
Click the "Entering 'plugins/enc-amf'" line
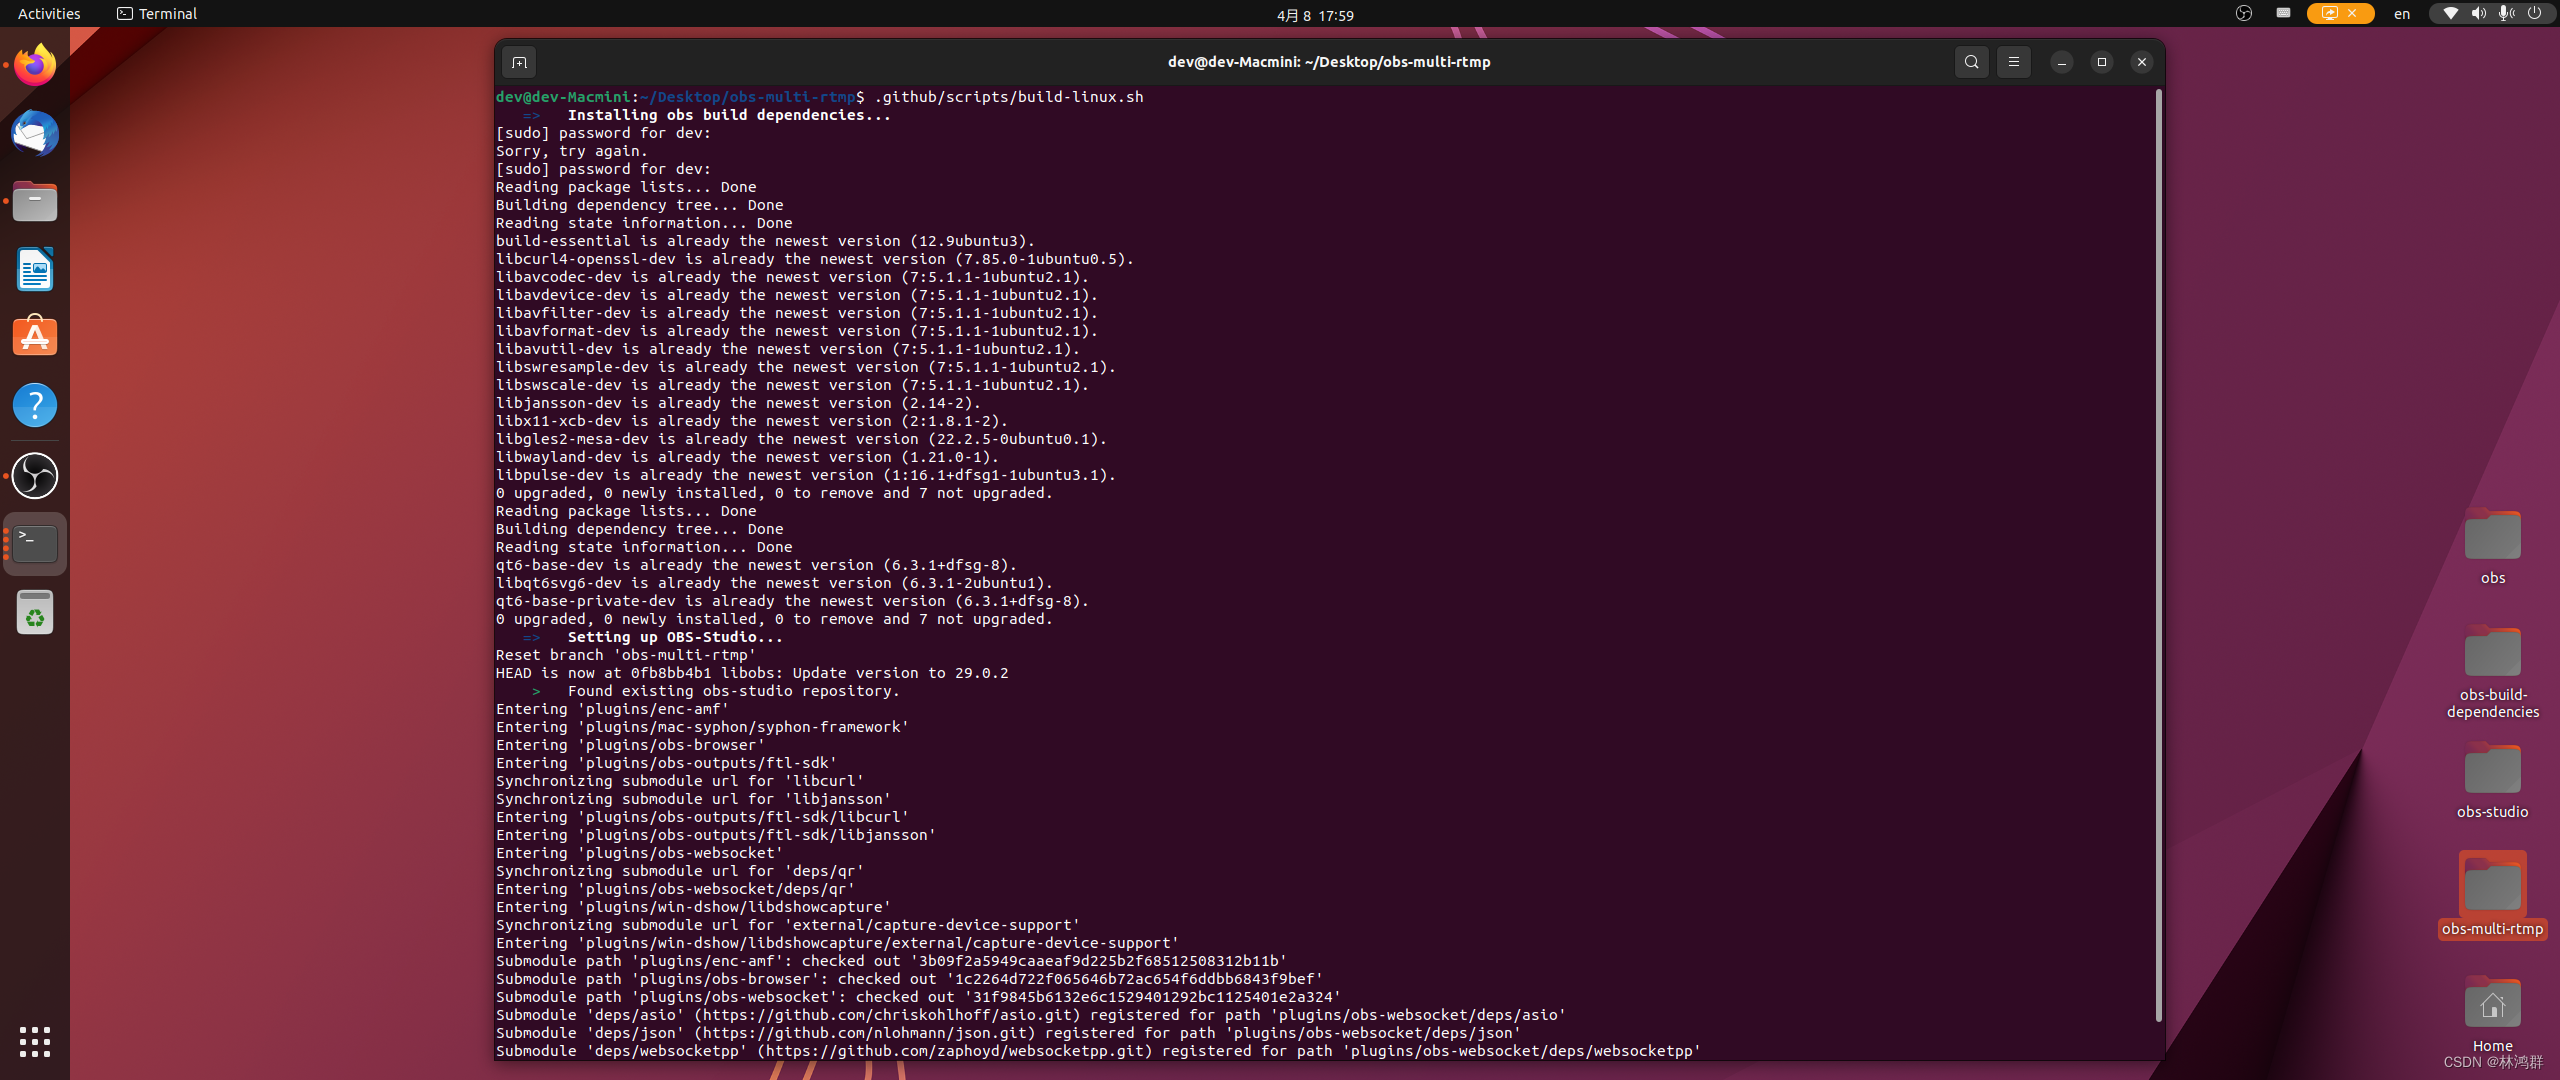[612, 709]
